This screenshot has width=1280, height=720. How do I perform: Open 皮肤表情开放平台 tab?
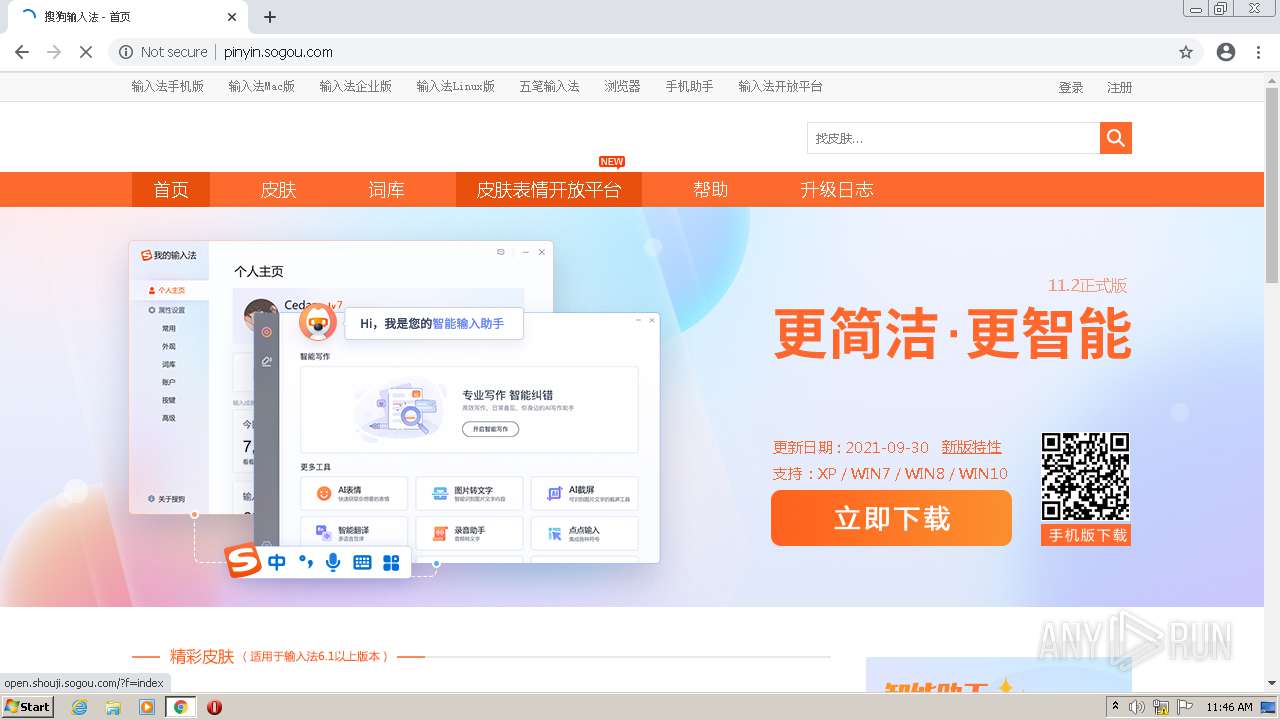click(549, 189)
